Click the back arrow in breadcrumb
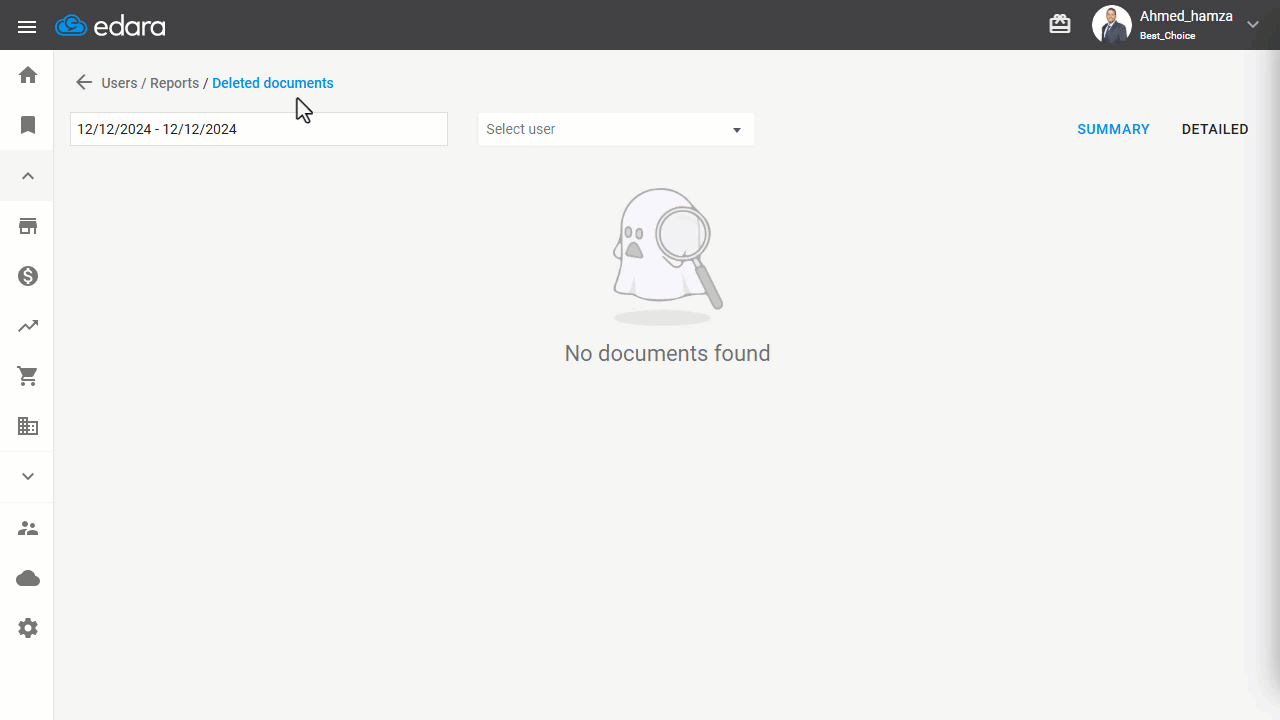 (x=84, y=83)
